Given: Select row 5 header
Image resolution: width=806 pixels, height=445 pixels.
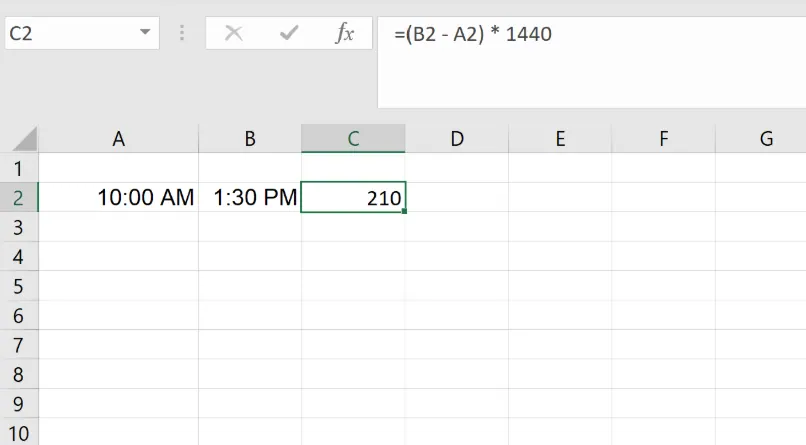Looking at the screenshot, I should 18,287.
